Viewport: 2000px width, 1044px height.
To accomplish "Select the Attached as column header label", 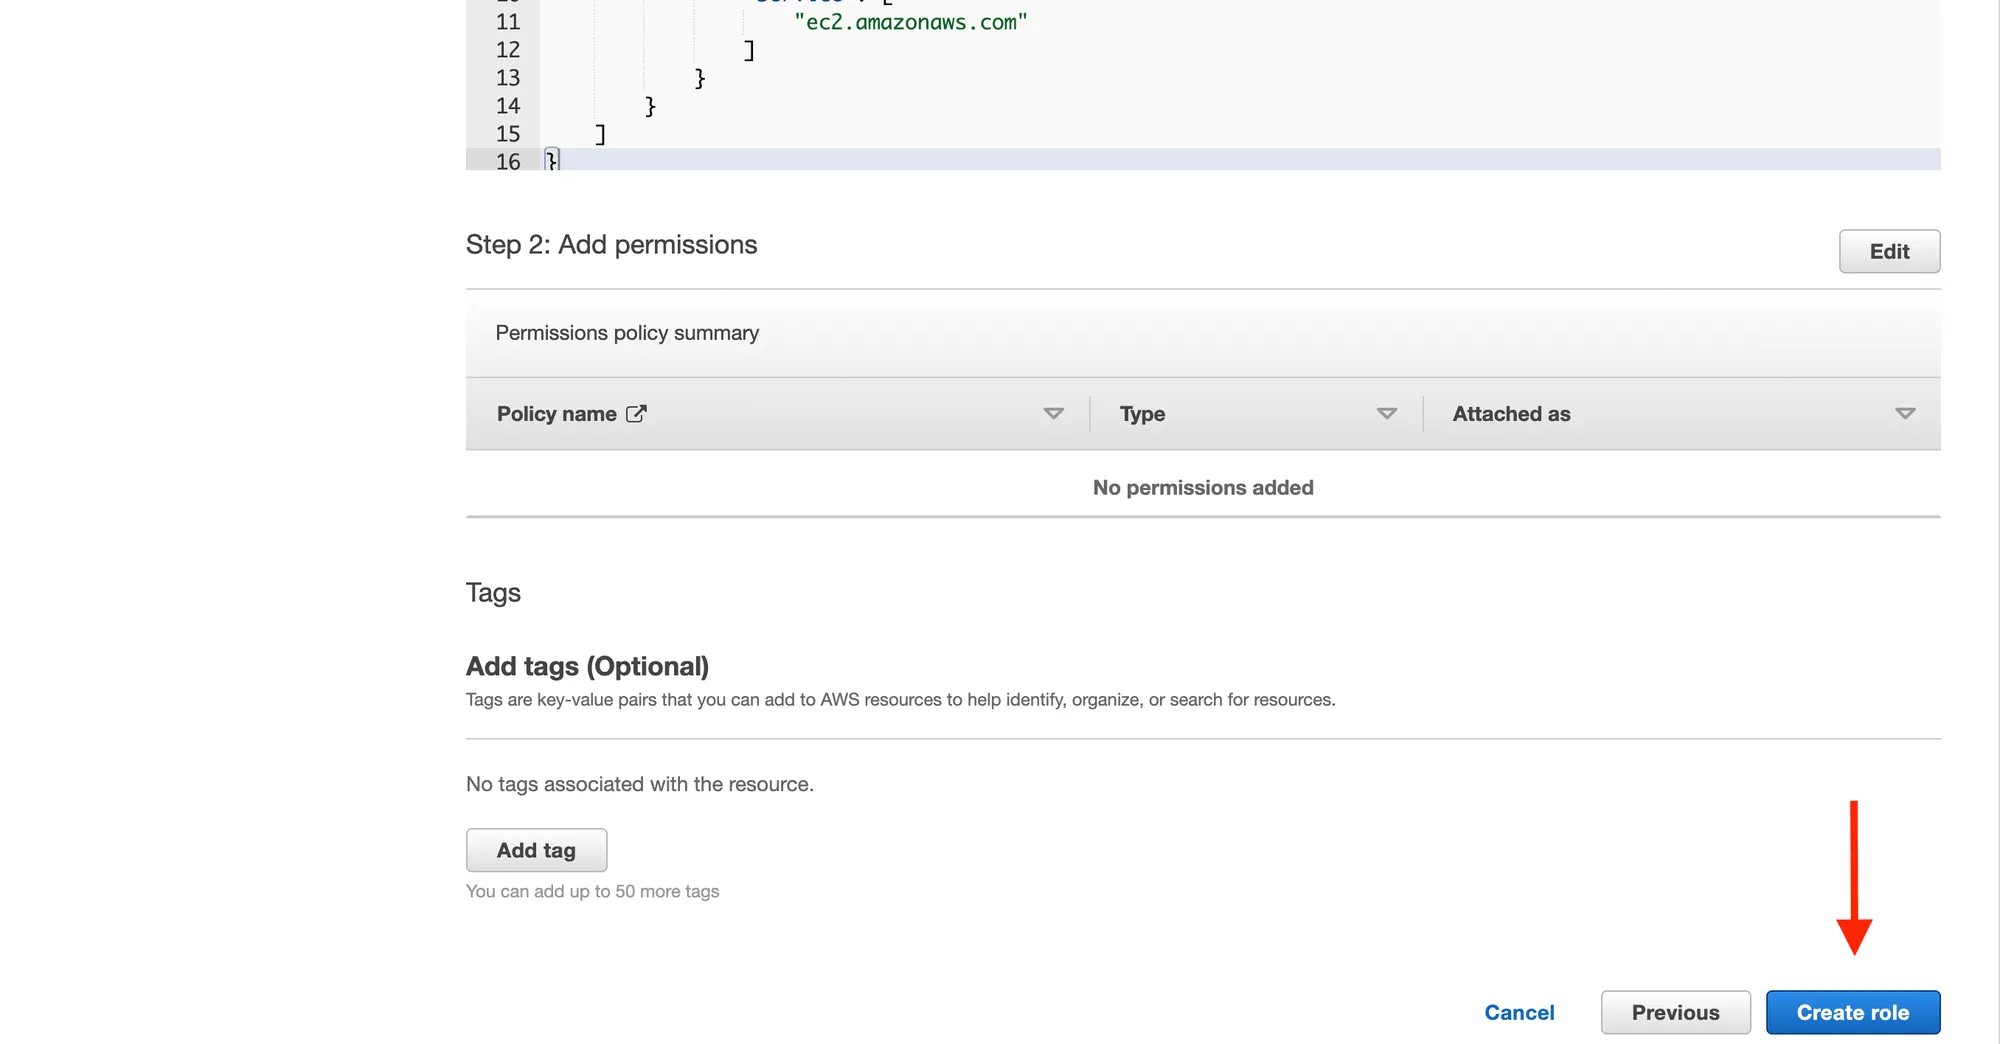I will (x=1511, y=414).
